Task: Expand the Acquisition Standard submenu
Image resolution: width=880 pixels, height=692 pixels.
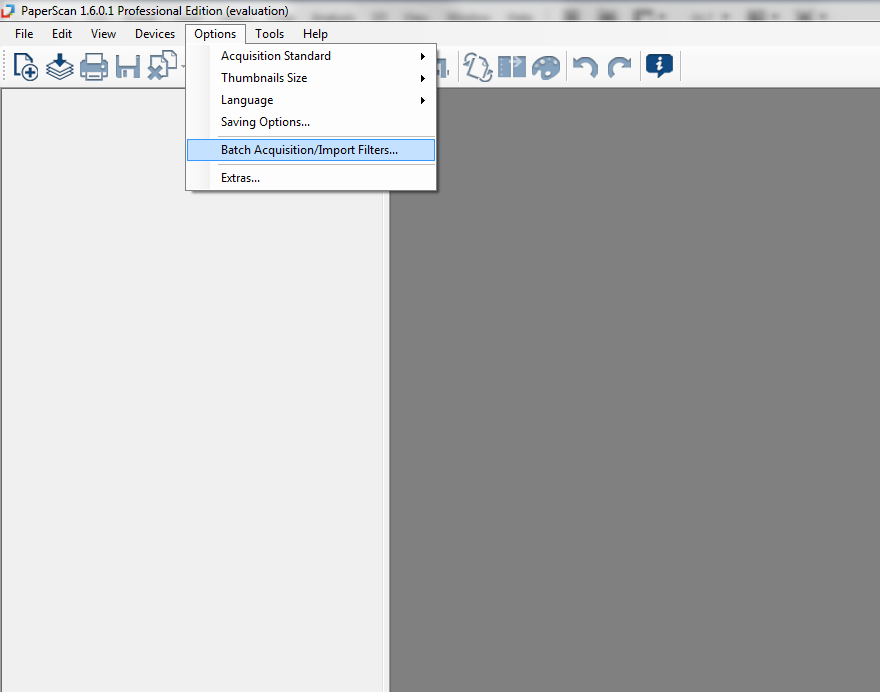Action: pyautogui.click(x=311, y=56)
